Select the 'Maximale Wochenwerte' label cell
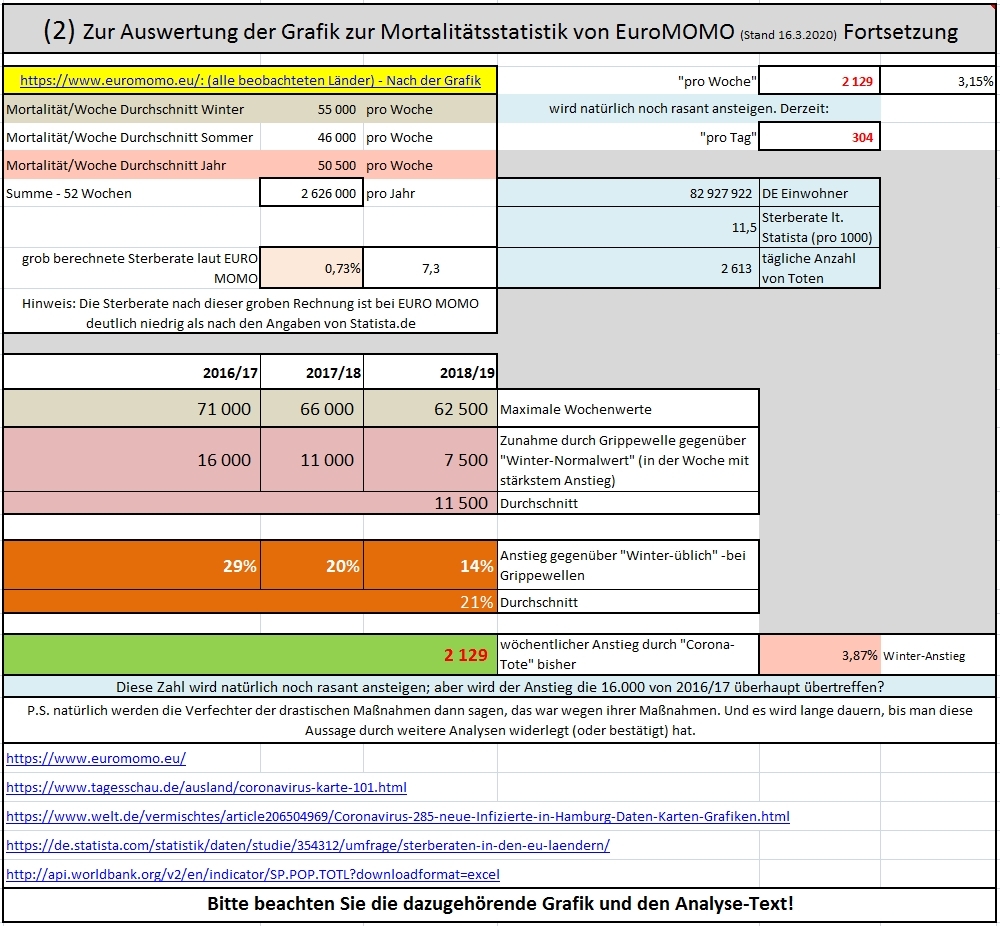The image size is (1000, 926). [x=628, y=409]
